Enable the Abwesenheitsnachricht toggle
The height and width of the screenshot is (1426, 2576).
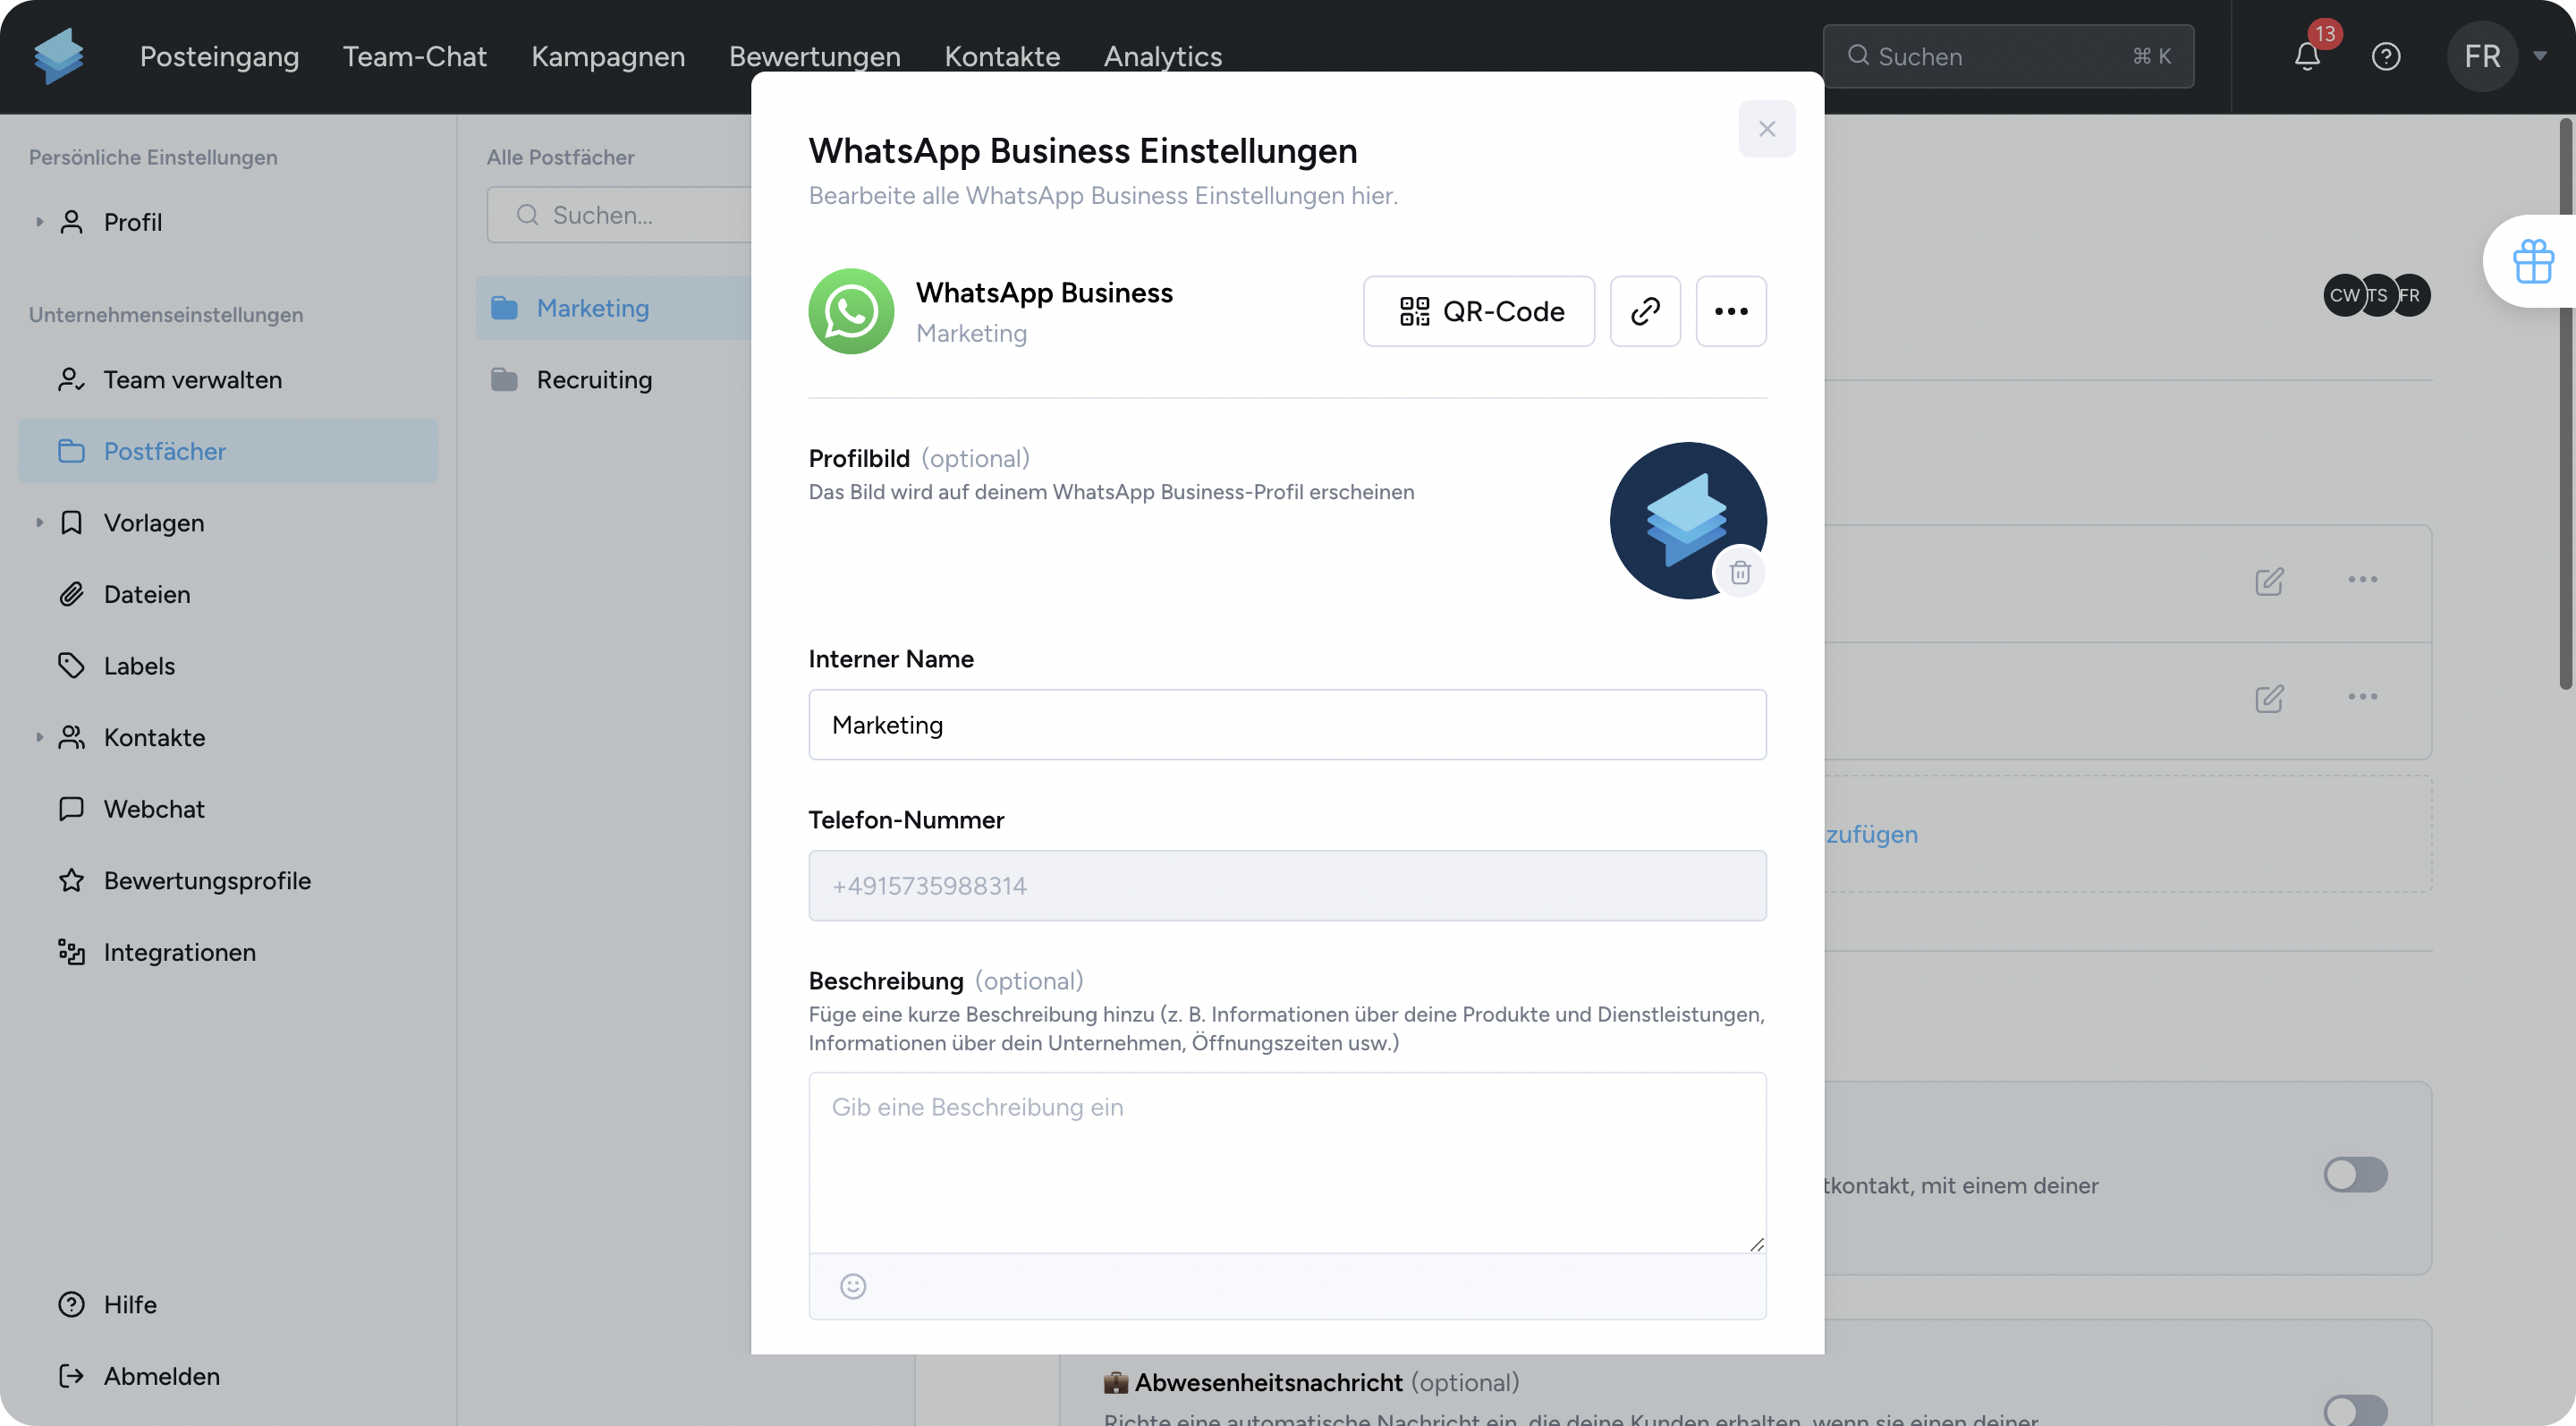[2354, 1408]
